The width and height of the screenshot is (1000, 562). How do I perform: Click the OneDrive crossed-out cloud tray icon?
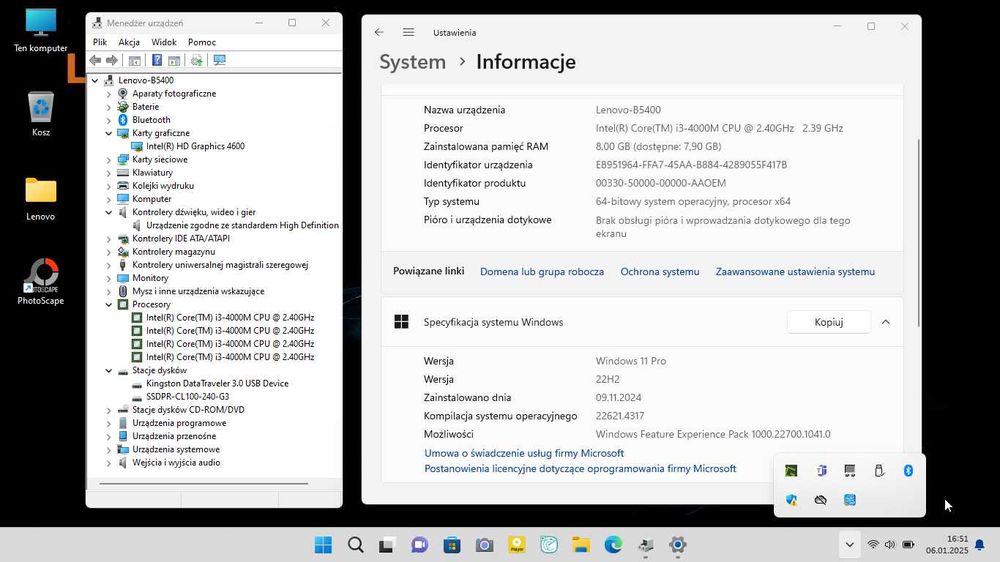click(x=821, y=499)
